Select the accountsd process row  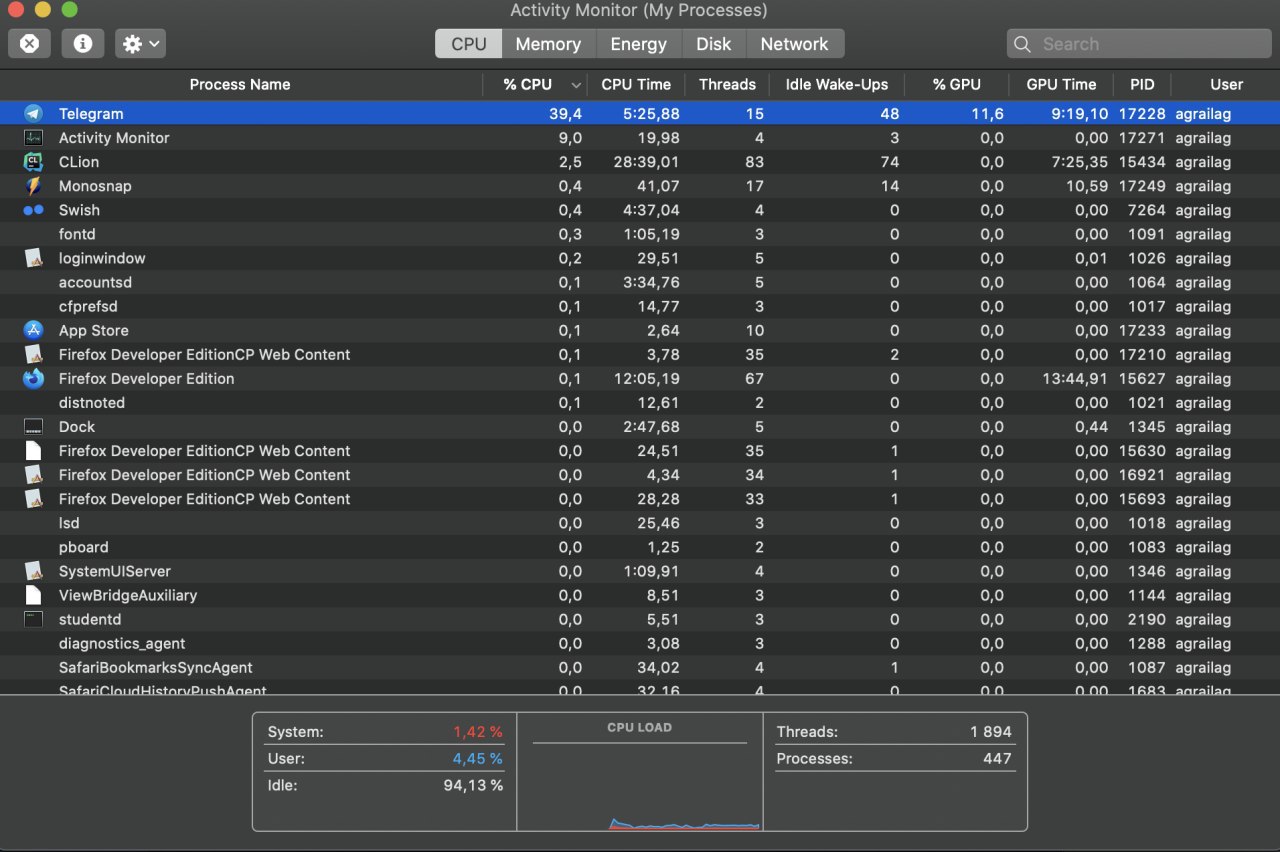(x=640, y=282)
